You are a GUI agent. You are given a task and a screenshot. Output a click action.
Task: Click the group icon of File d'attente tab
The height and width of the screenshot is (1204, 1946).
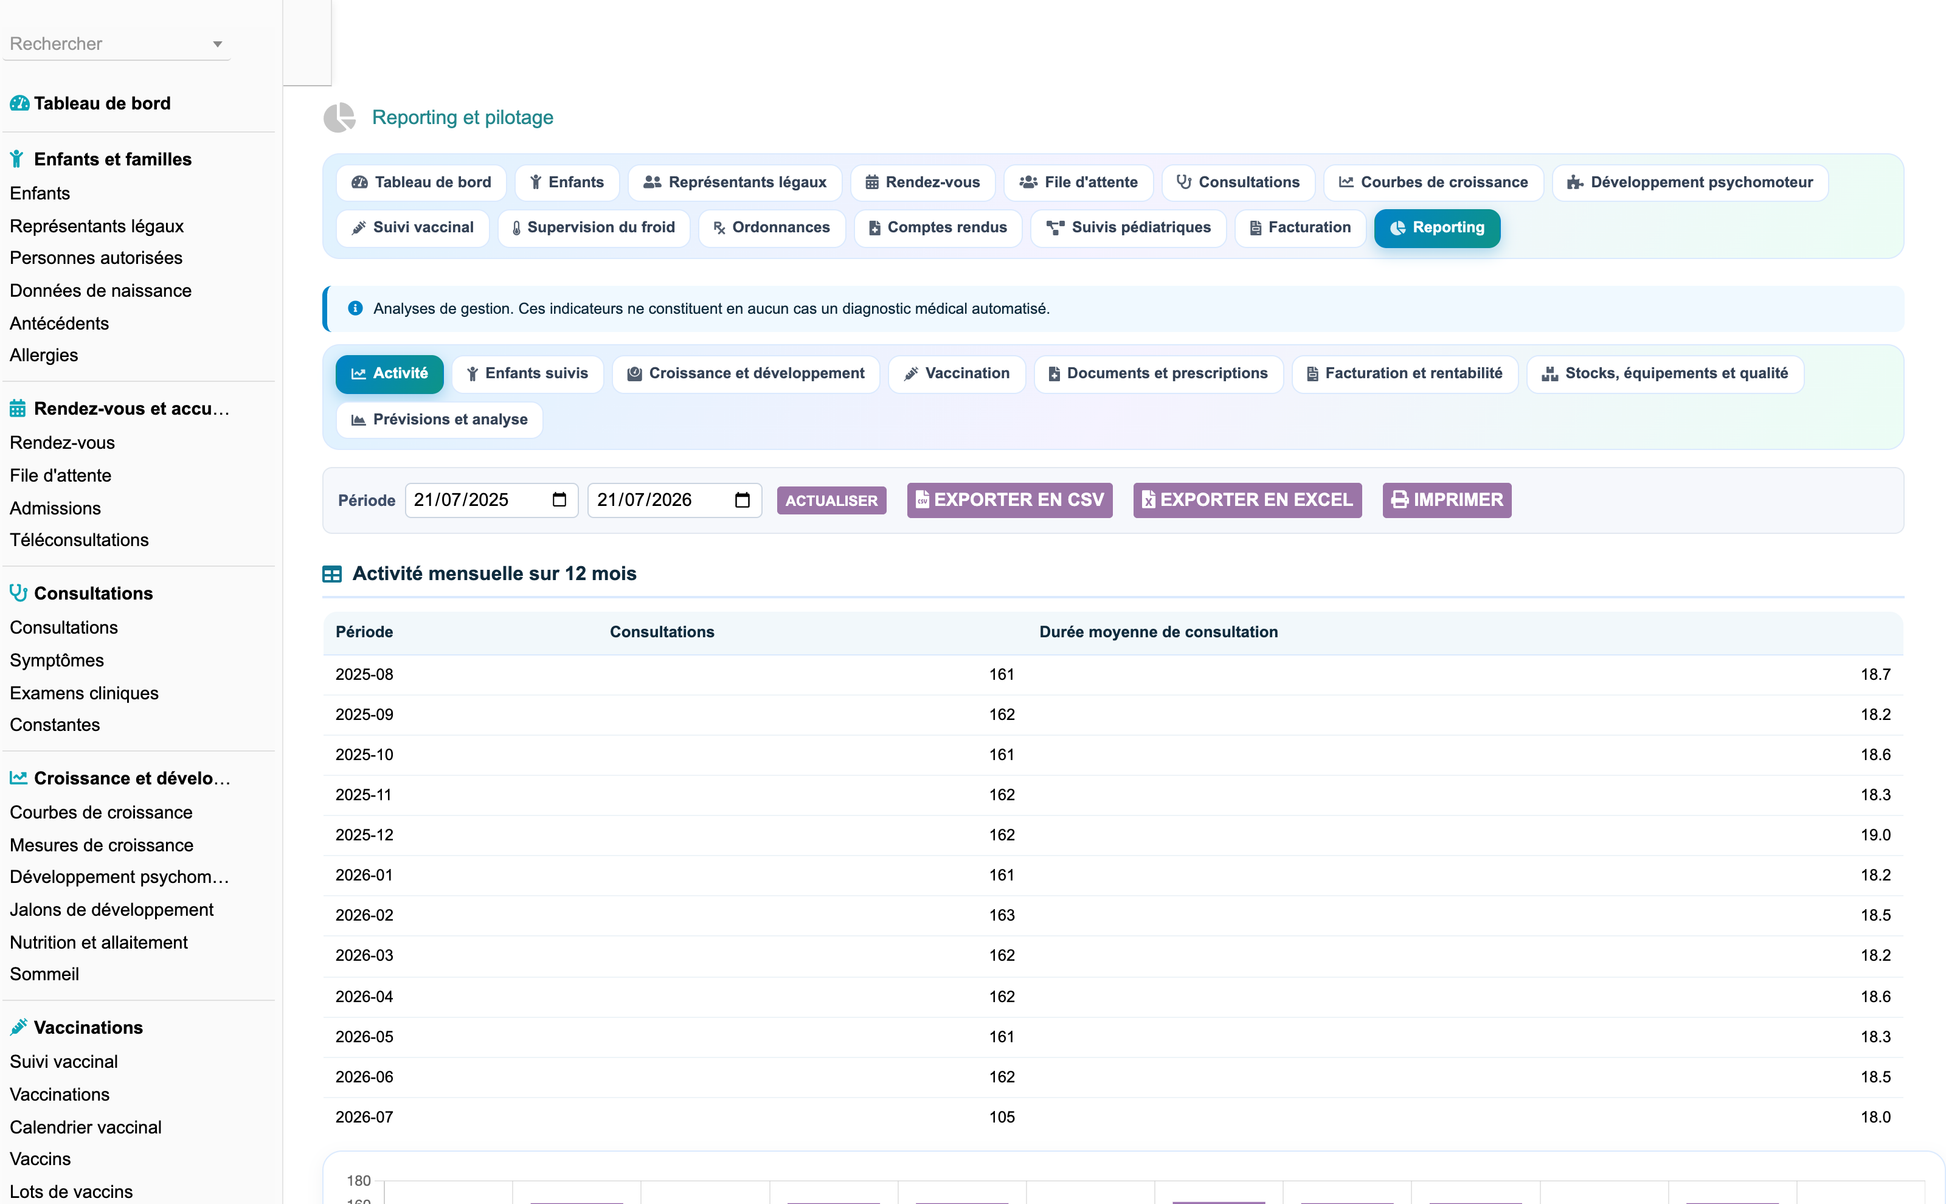[x=1028, y=182]
